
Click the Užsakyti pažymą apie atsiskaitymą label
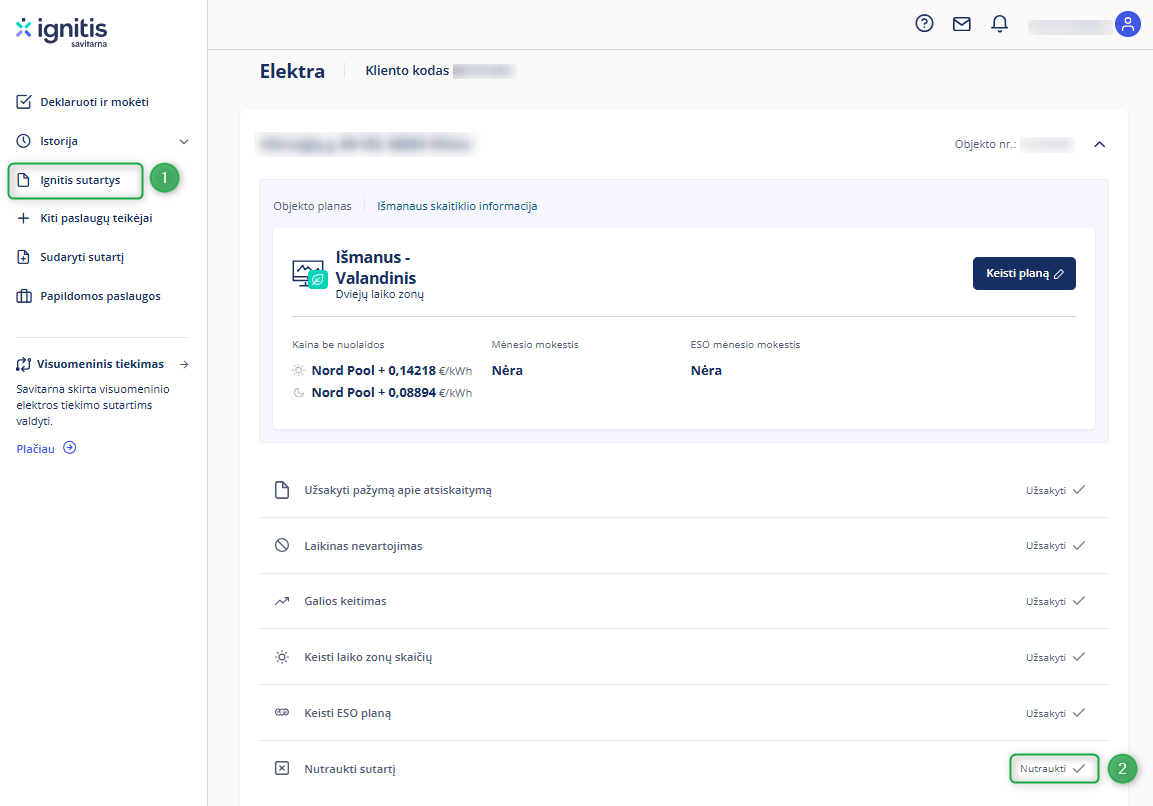pos(398,490)
